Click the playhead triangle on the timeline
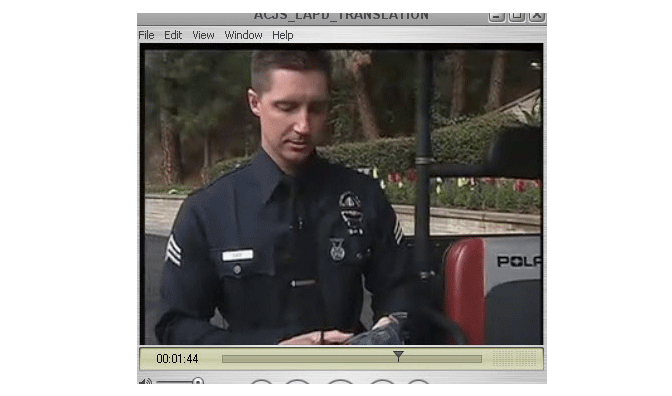This screenshot has width=672, height=396. tap(398, 356)
